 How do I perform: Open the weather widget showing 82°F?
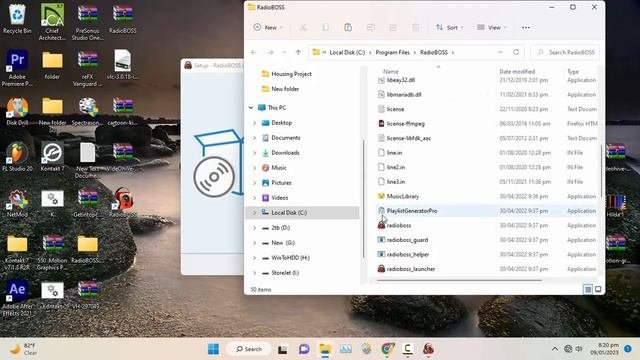click(24, 349)
